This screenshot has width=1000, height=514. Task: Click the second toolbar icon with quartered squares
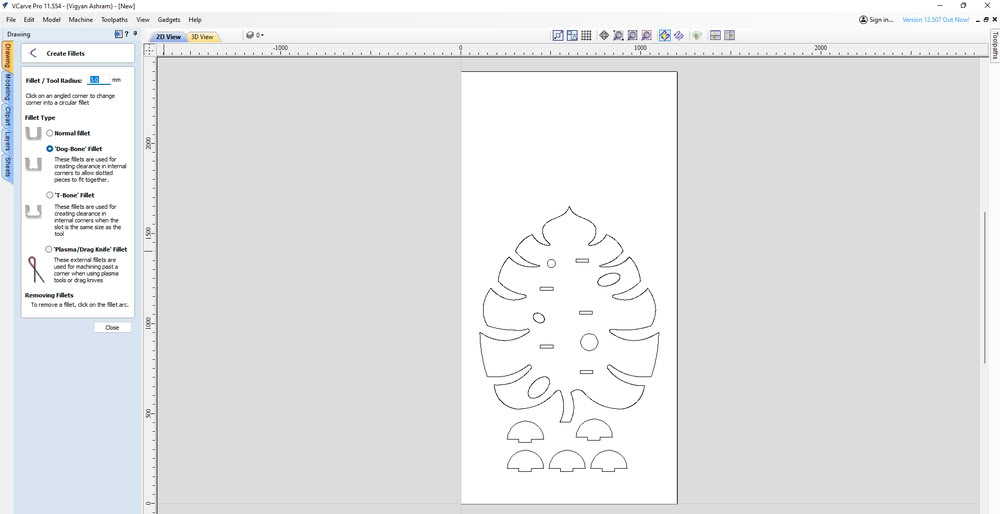572,36
